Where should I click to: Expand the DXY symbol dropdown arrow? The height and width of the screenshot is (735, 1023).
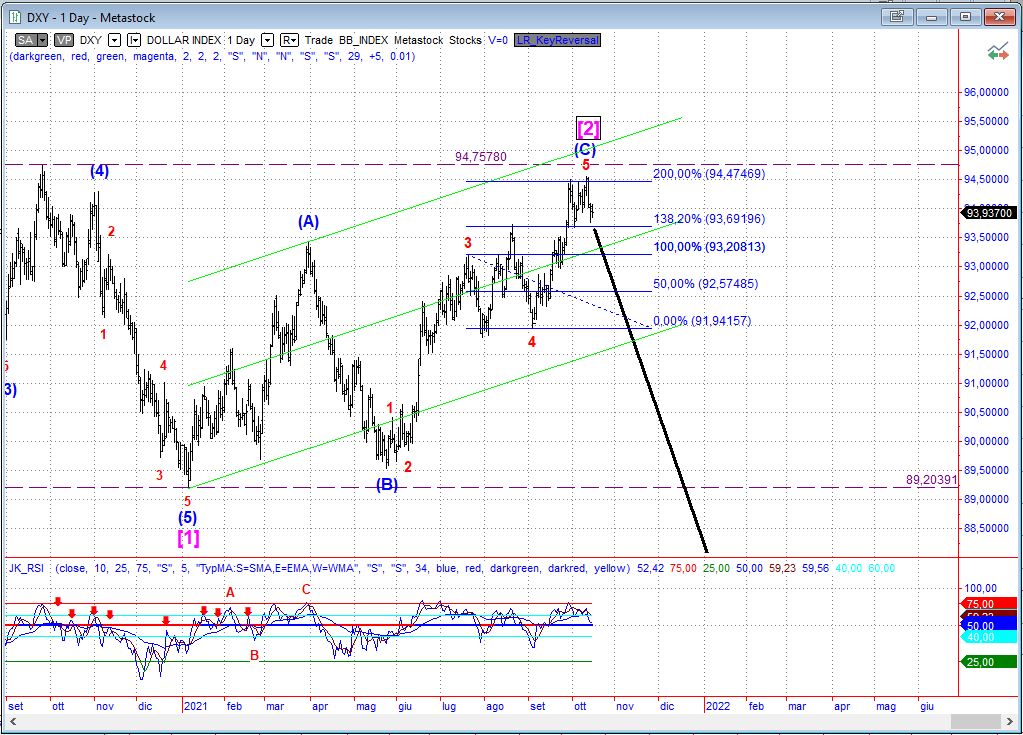coord(115,40)
